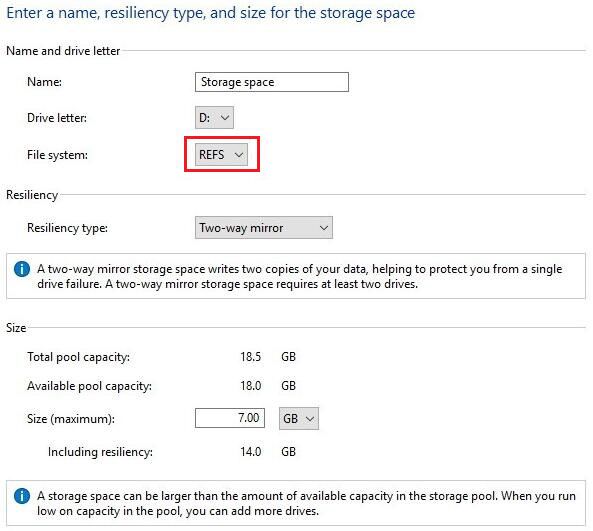The width and height of the screenshot is (593, 531).
Task: Click the File system label
Action: point(57,155)
